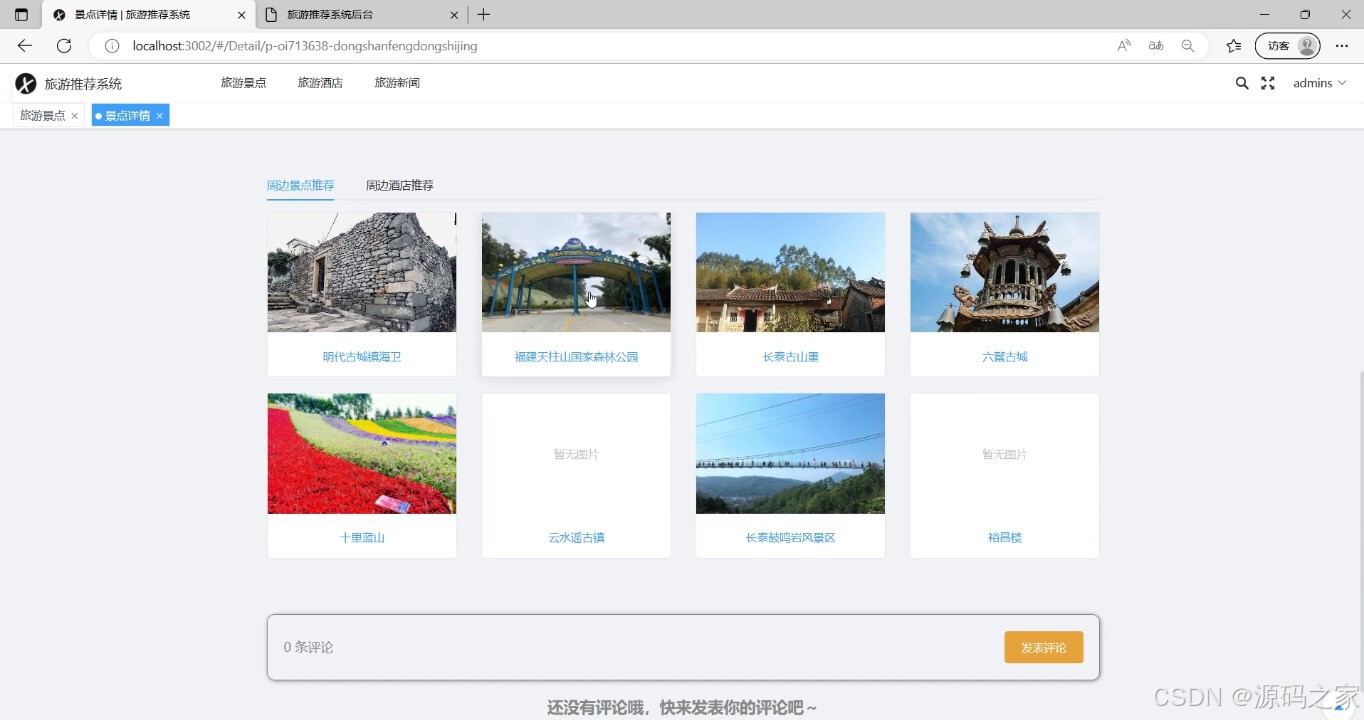Click the 十里蓝山 flower field thumbnail
Image resolution: width=1364 pixels, height=720 pixels.
[361, 453]
